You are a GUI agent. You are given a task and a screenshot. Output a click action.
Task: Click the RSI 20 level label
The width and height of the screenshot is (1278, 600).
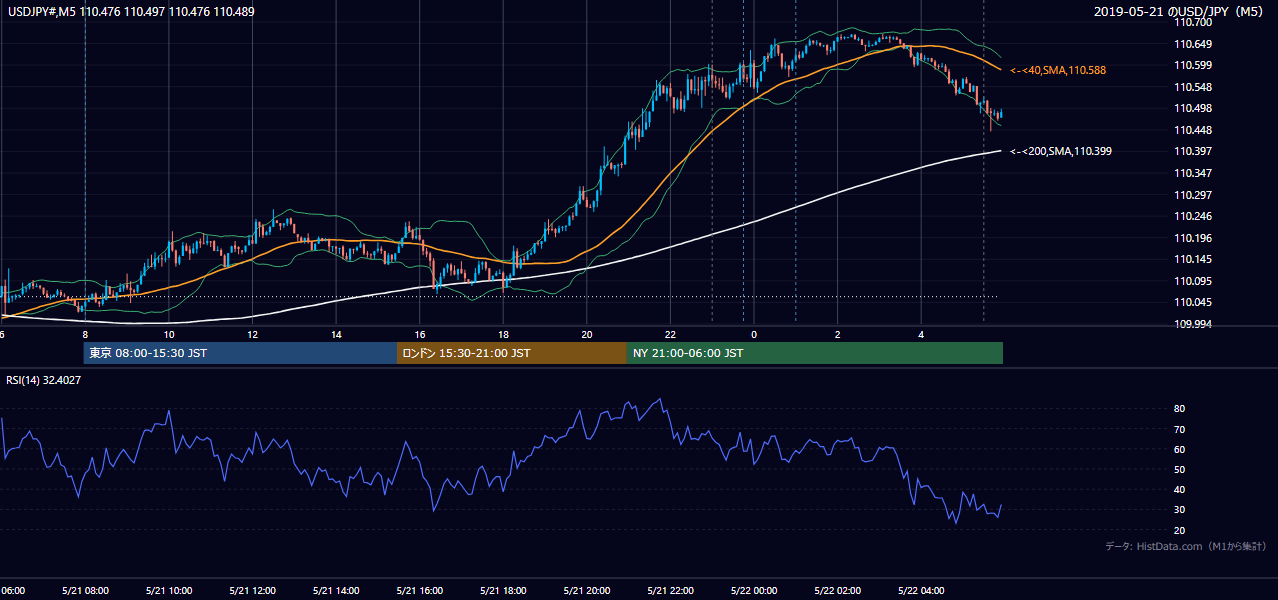click(x=1180, y=530)
